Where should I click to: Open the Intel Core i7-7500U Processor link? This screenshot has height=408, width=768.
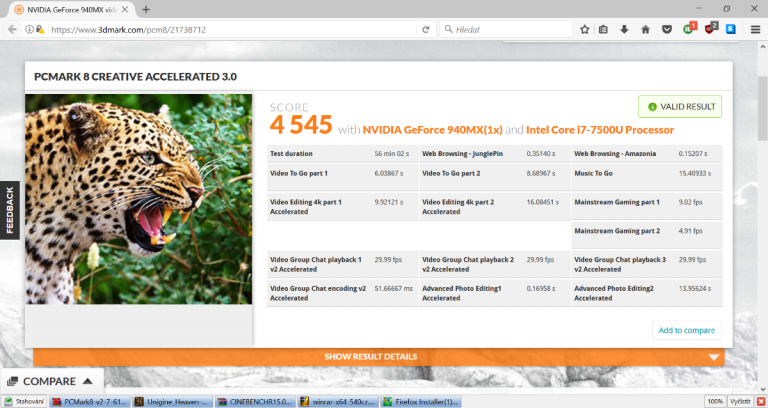click(x=600, y=130)
